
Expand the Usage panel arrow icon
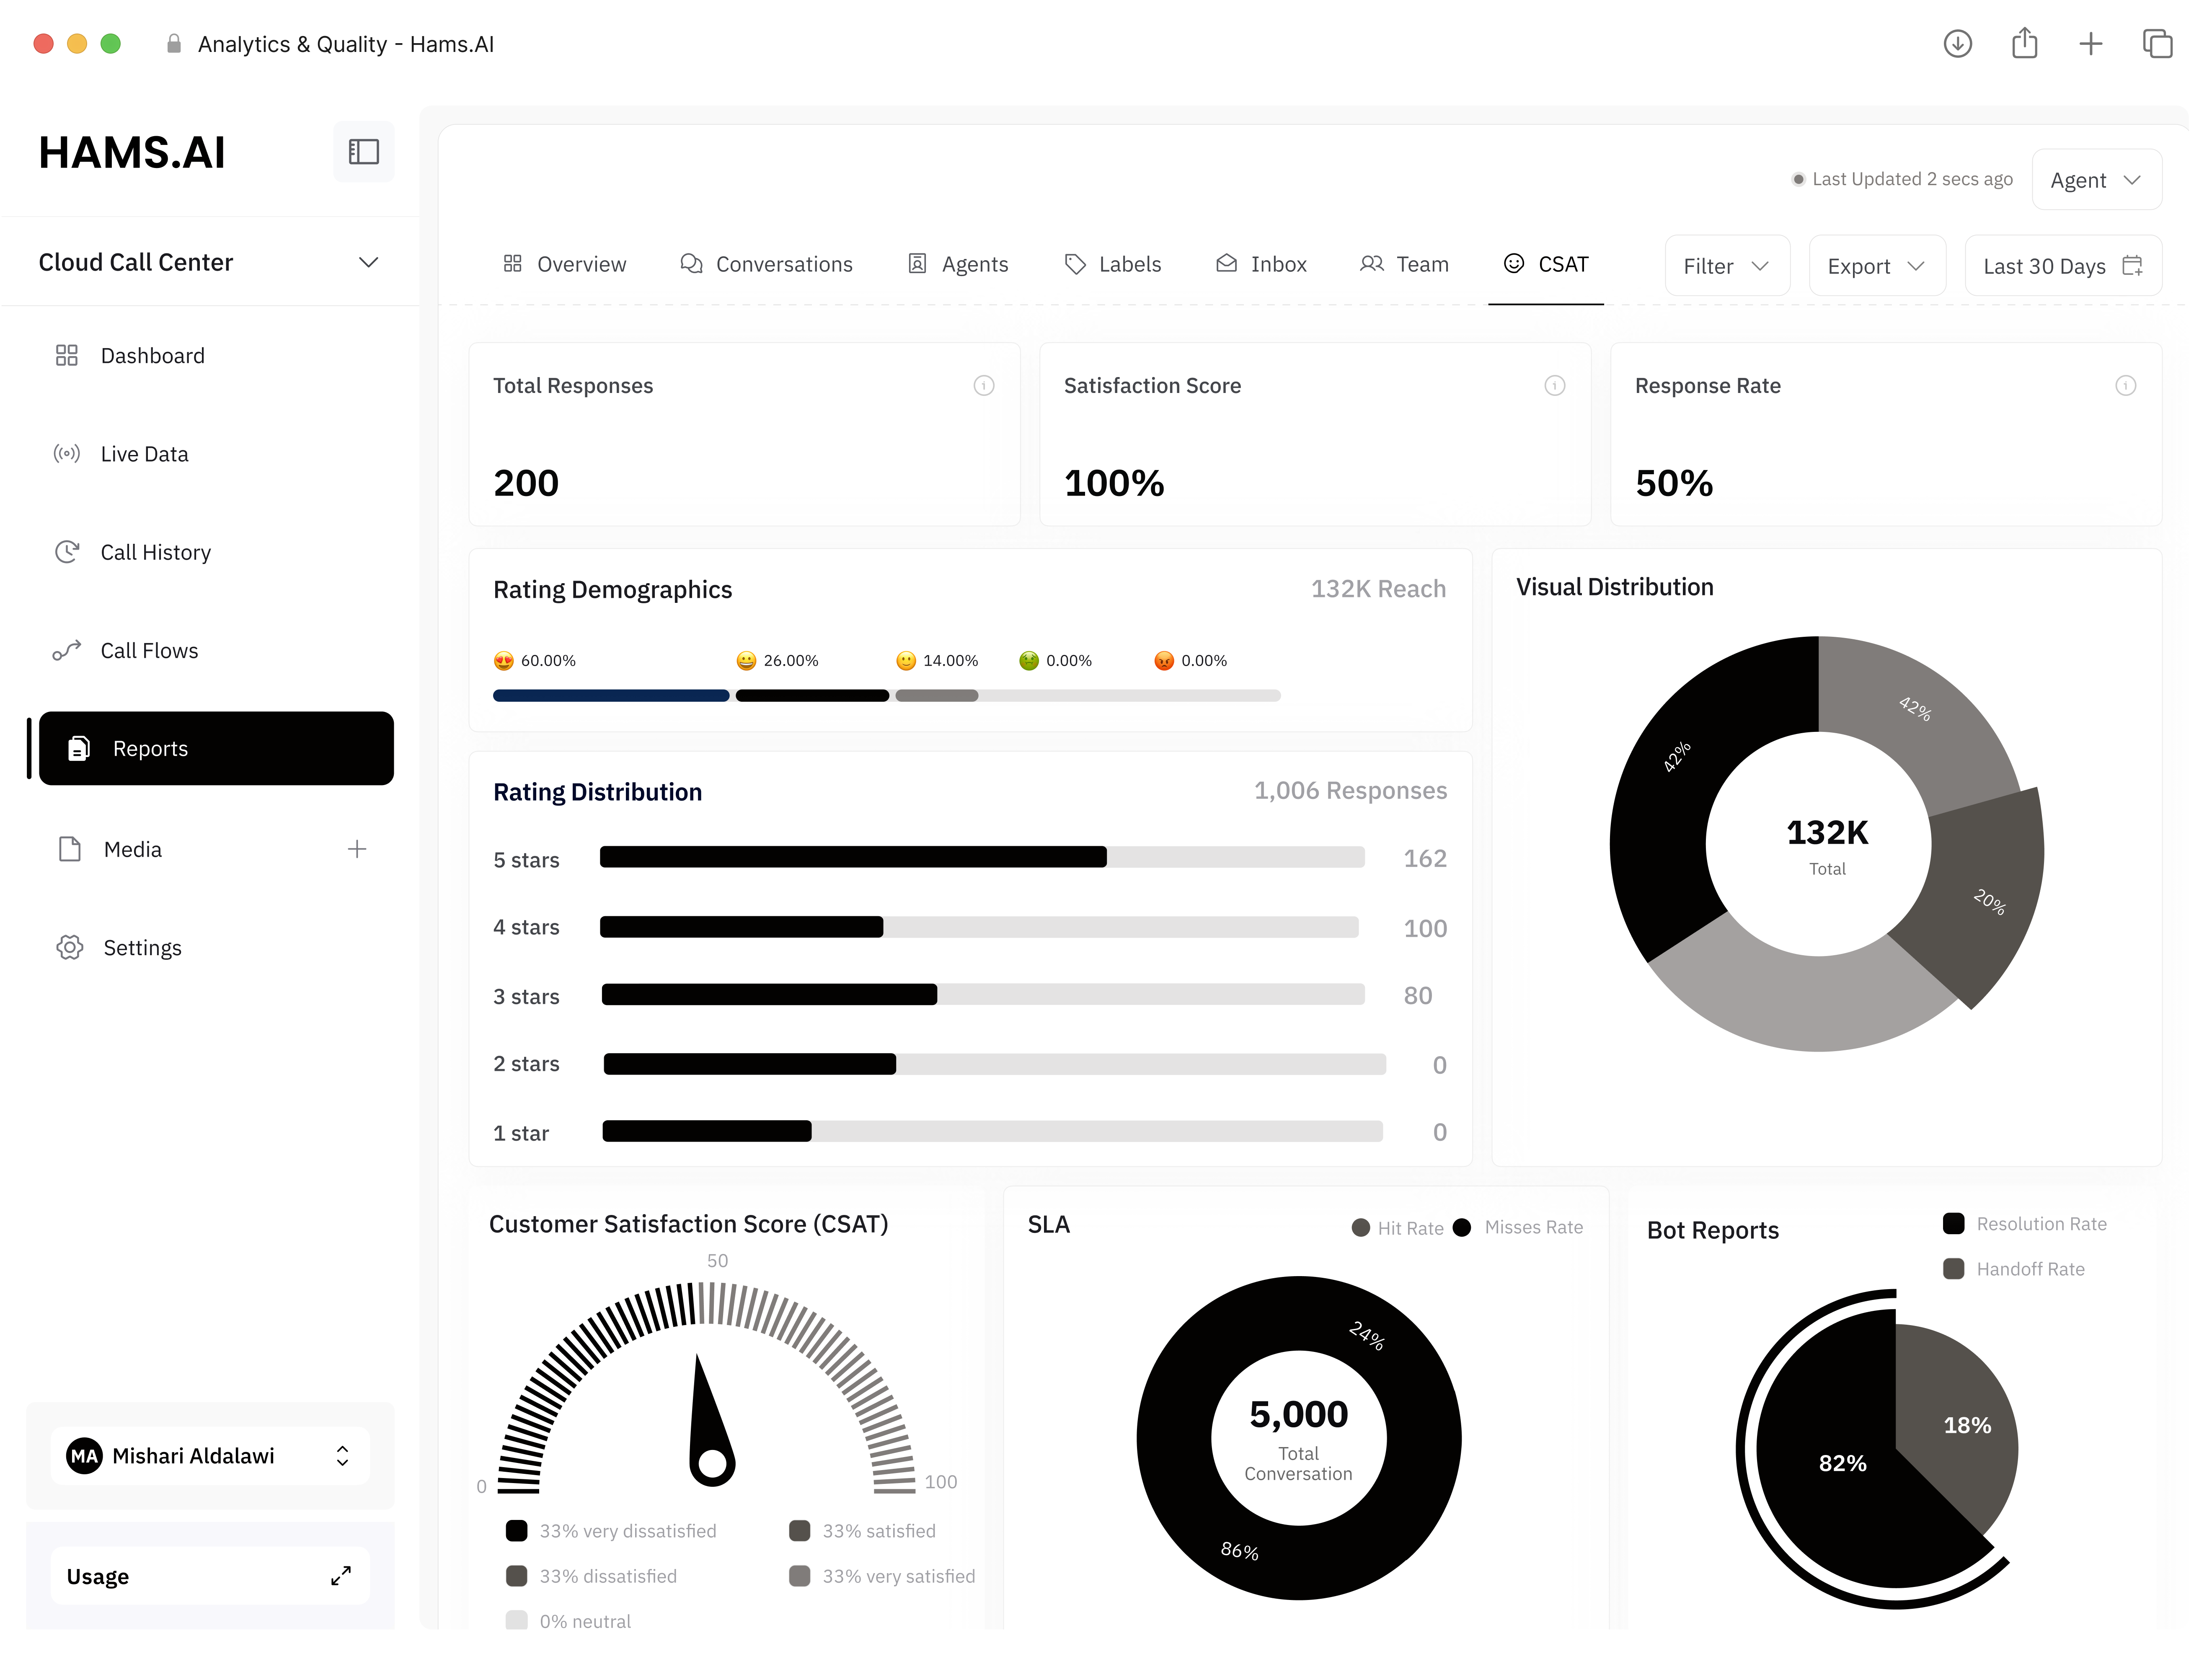coord(341,1576)
